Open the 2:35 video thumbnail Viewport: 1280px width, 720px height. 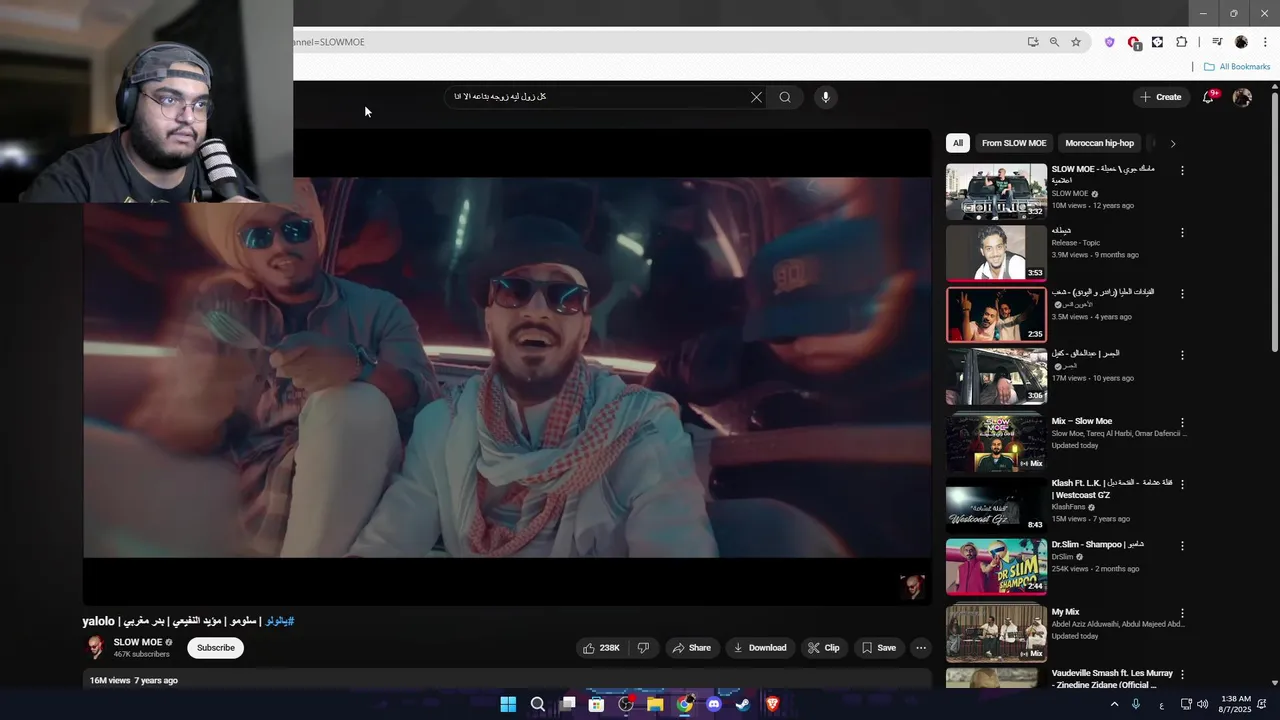(x=997, y=315)
